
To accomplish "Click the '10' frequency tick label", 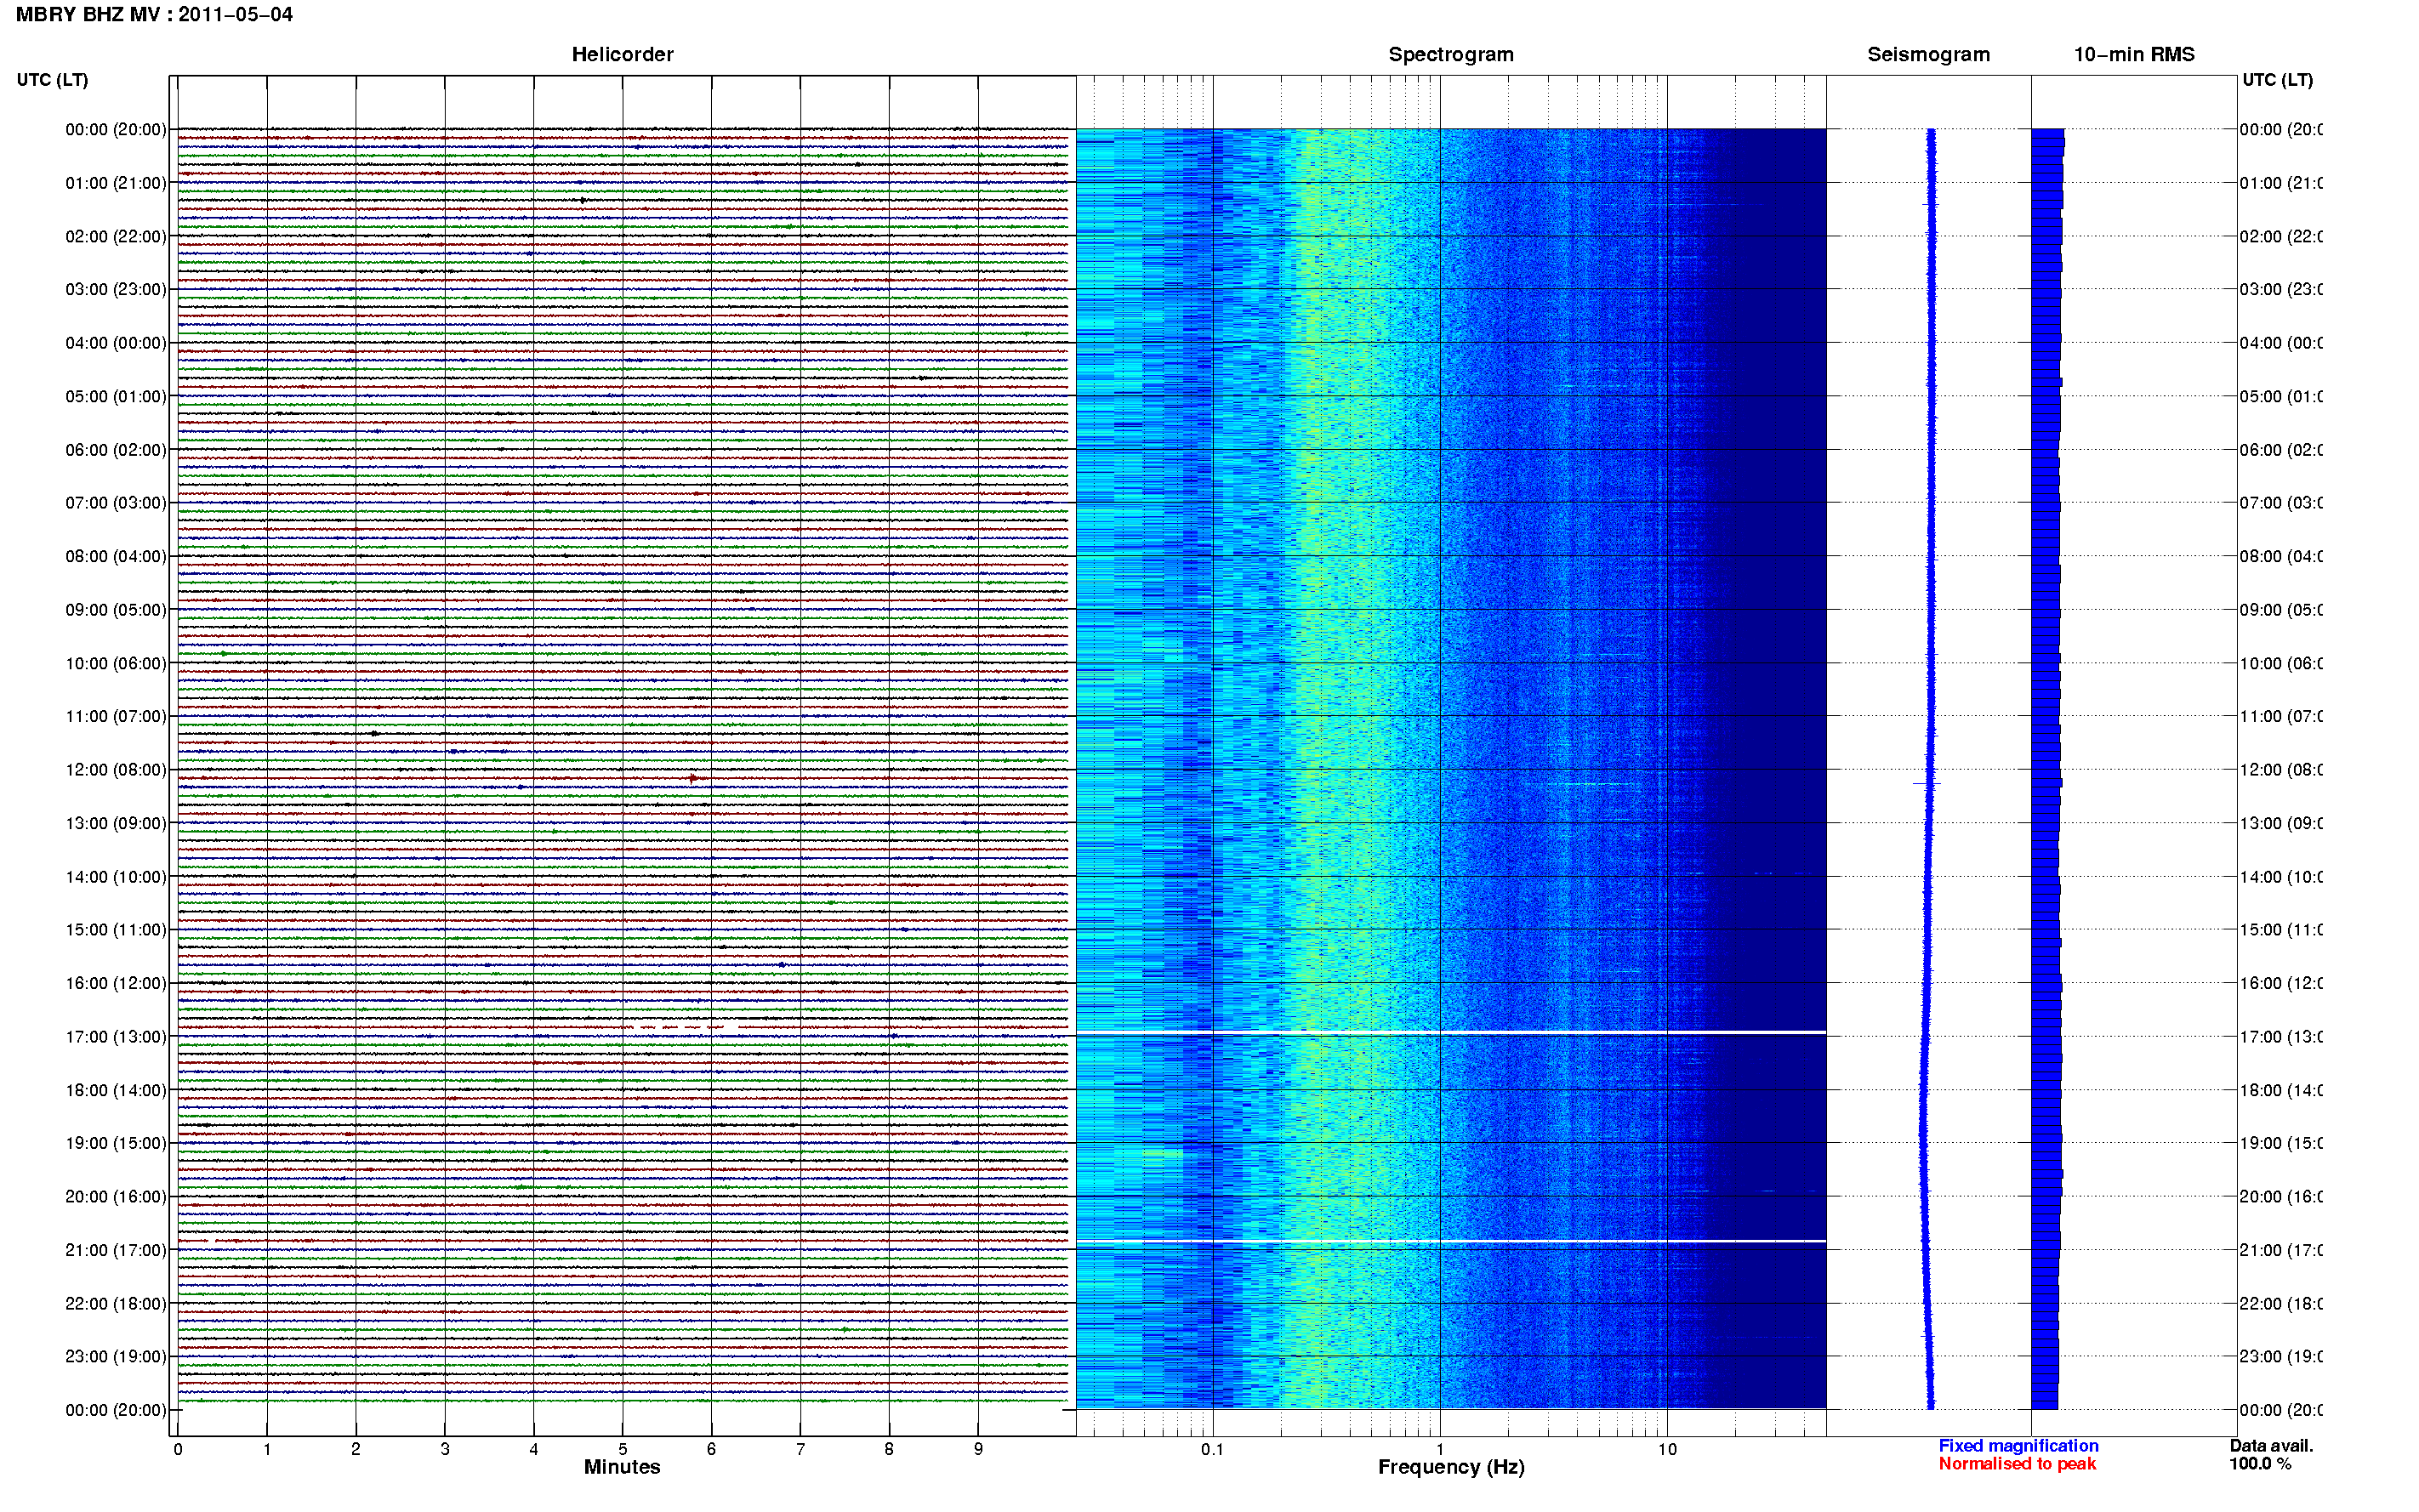I will coord(1667,1450).
